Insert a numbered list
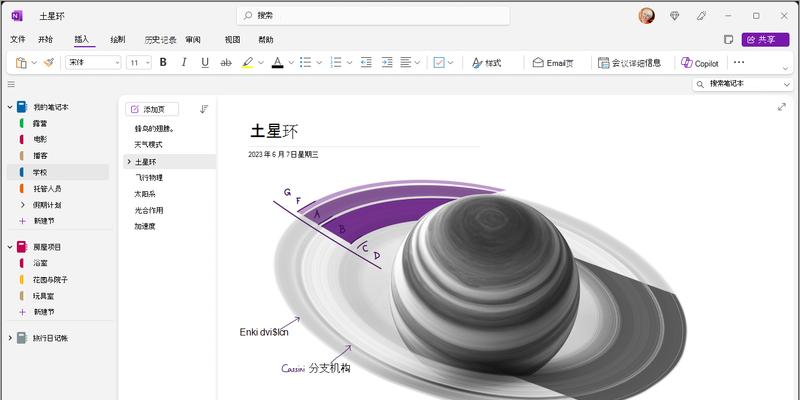This screenshot has height=400, width=800. 336,63
